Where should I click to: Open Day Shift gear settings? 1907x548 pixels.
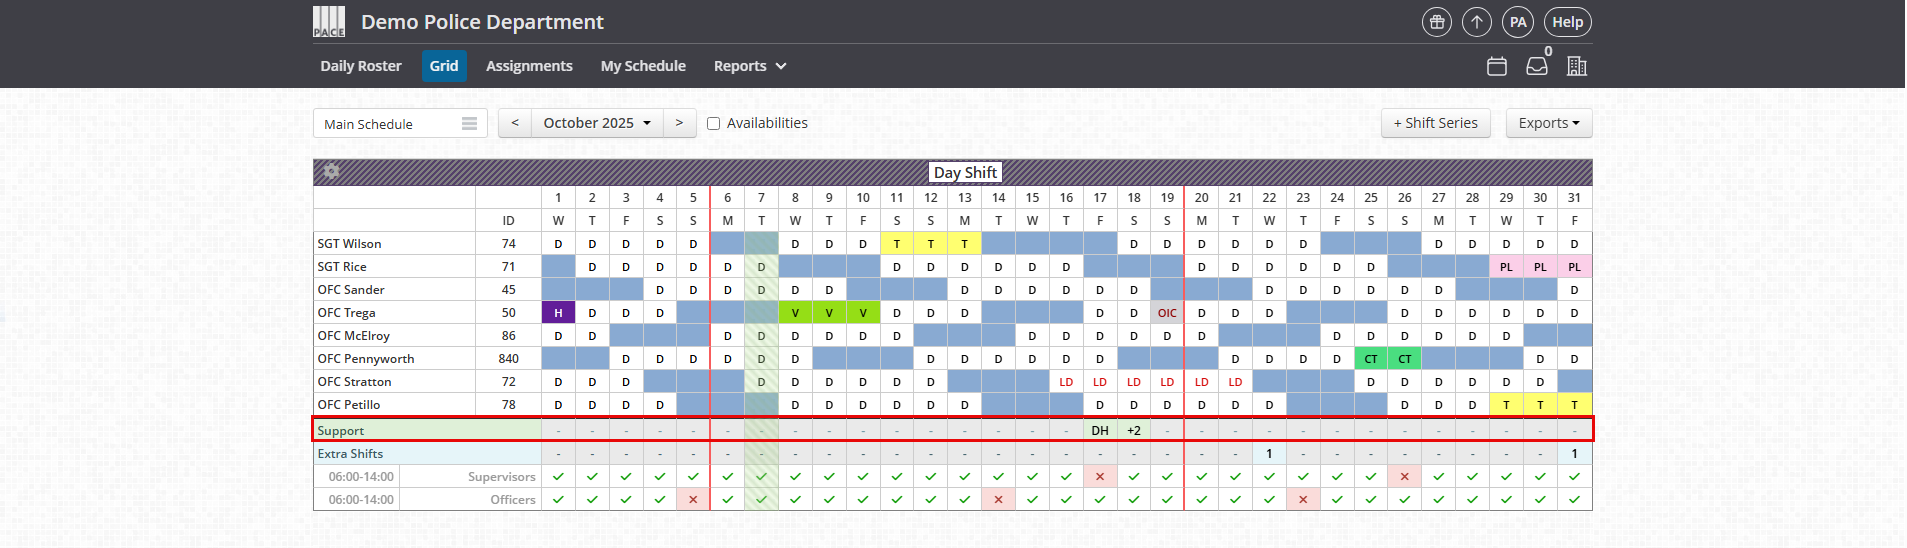click(332, 172)
